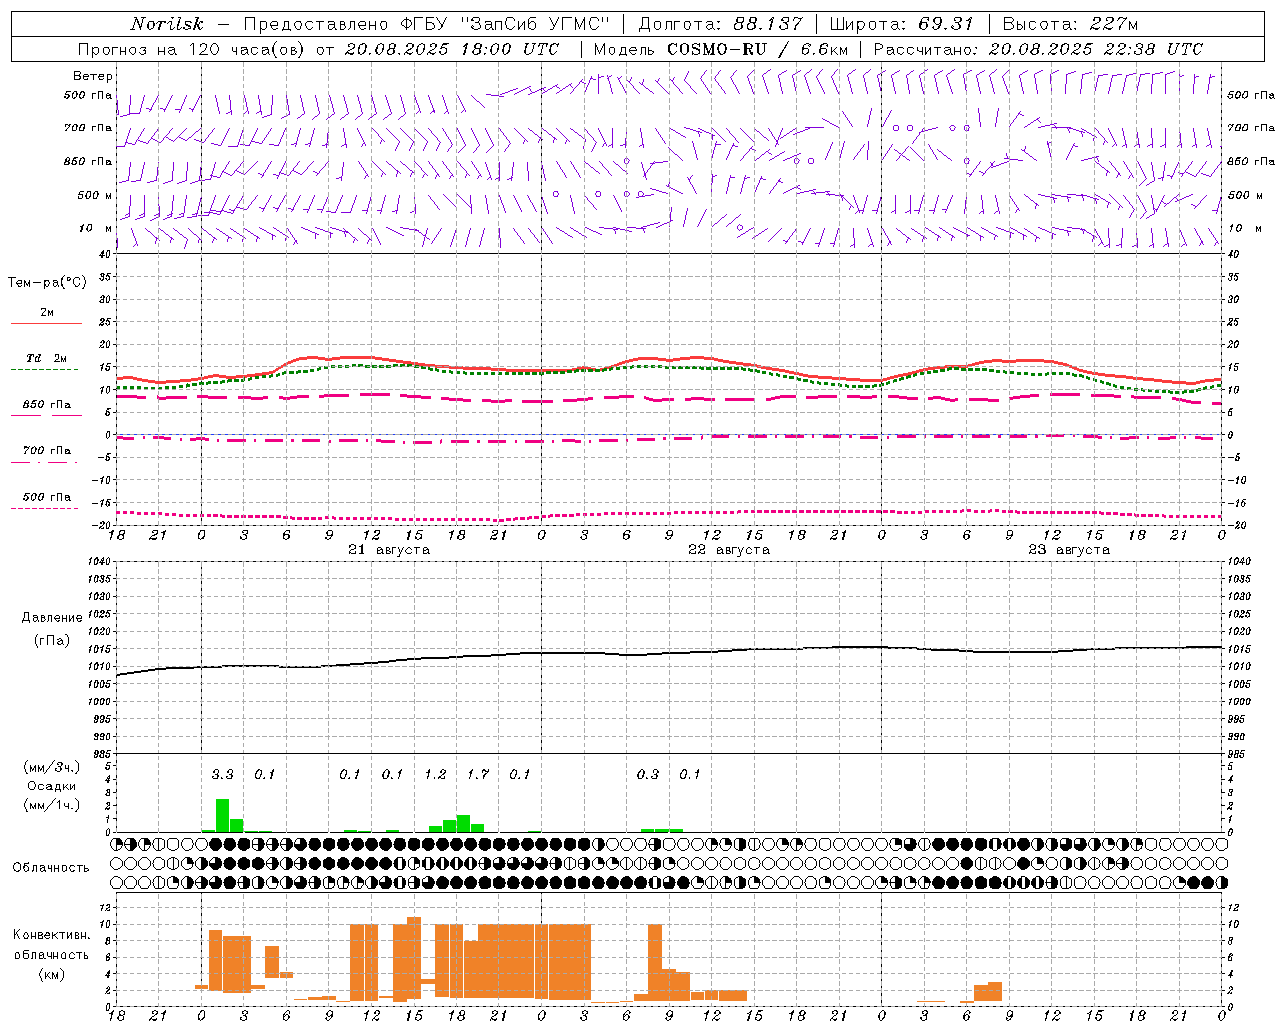Click 'Прогноз на 120 часа(ов)' text

193,49
